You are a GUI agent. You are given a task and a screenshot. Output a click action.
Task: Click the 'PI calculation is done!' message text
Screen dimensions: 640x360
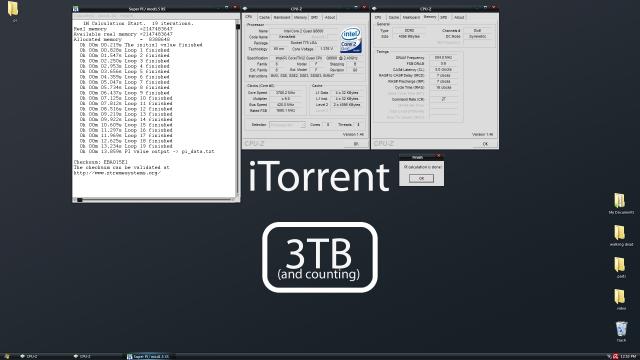click(x=421, y=167)
